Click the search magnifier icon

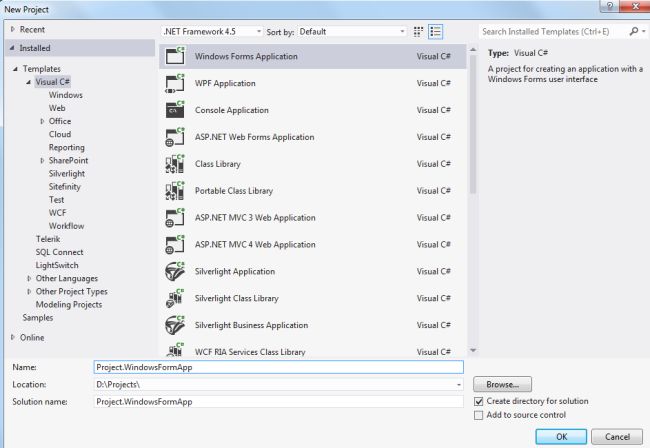633,31
